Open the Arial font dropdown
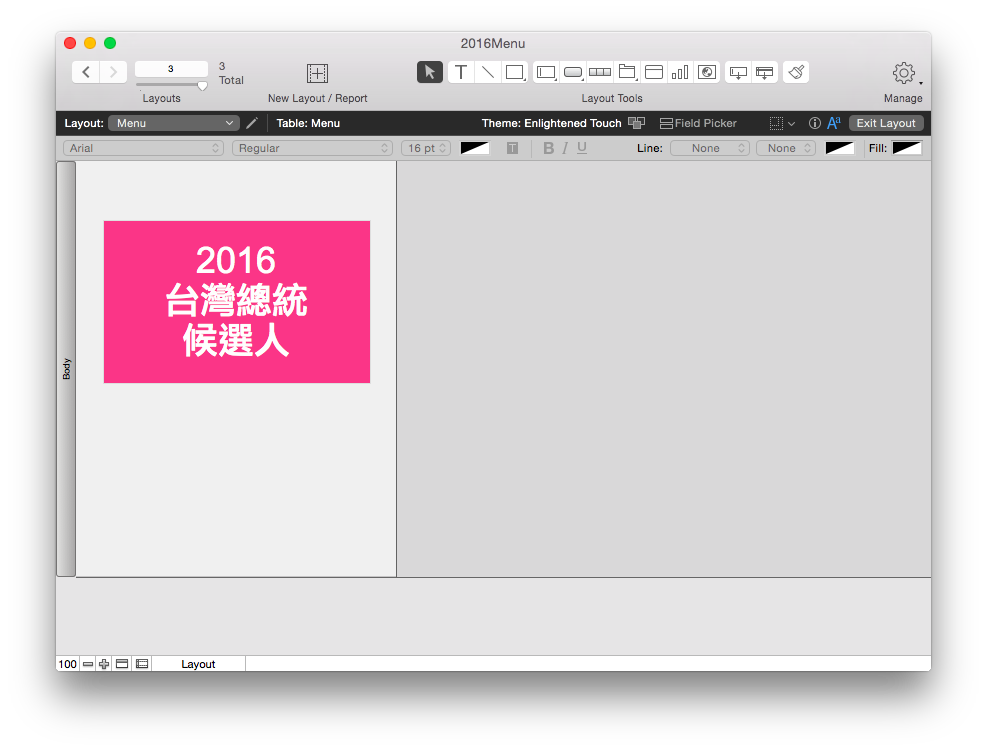The width and height of the screenshot is (987, 751). 143,147
